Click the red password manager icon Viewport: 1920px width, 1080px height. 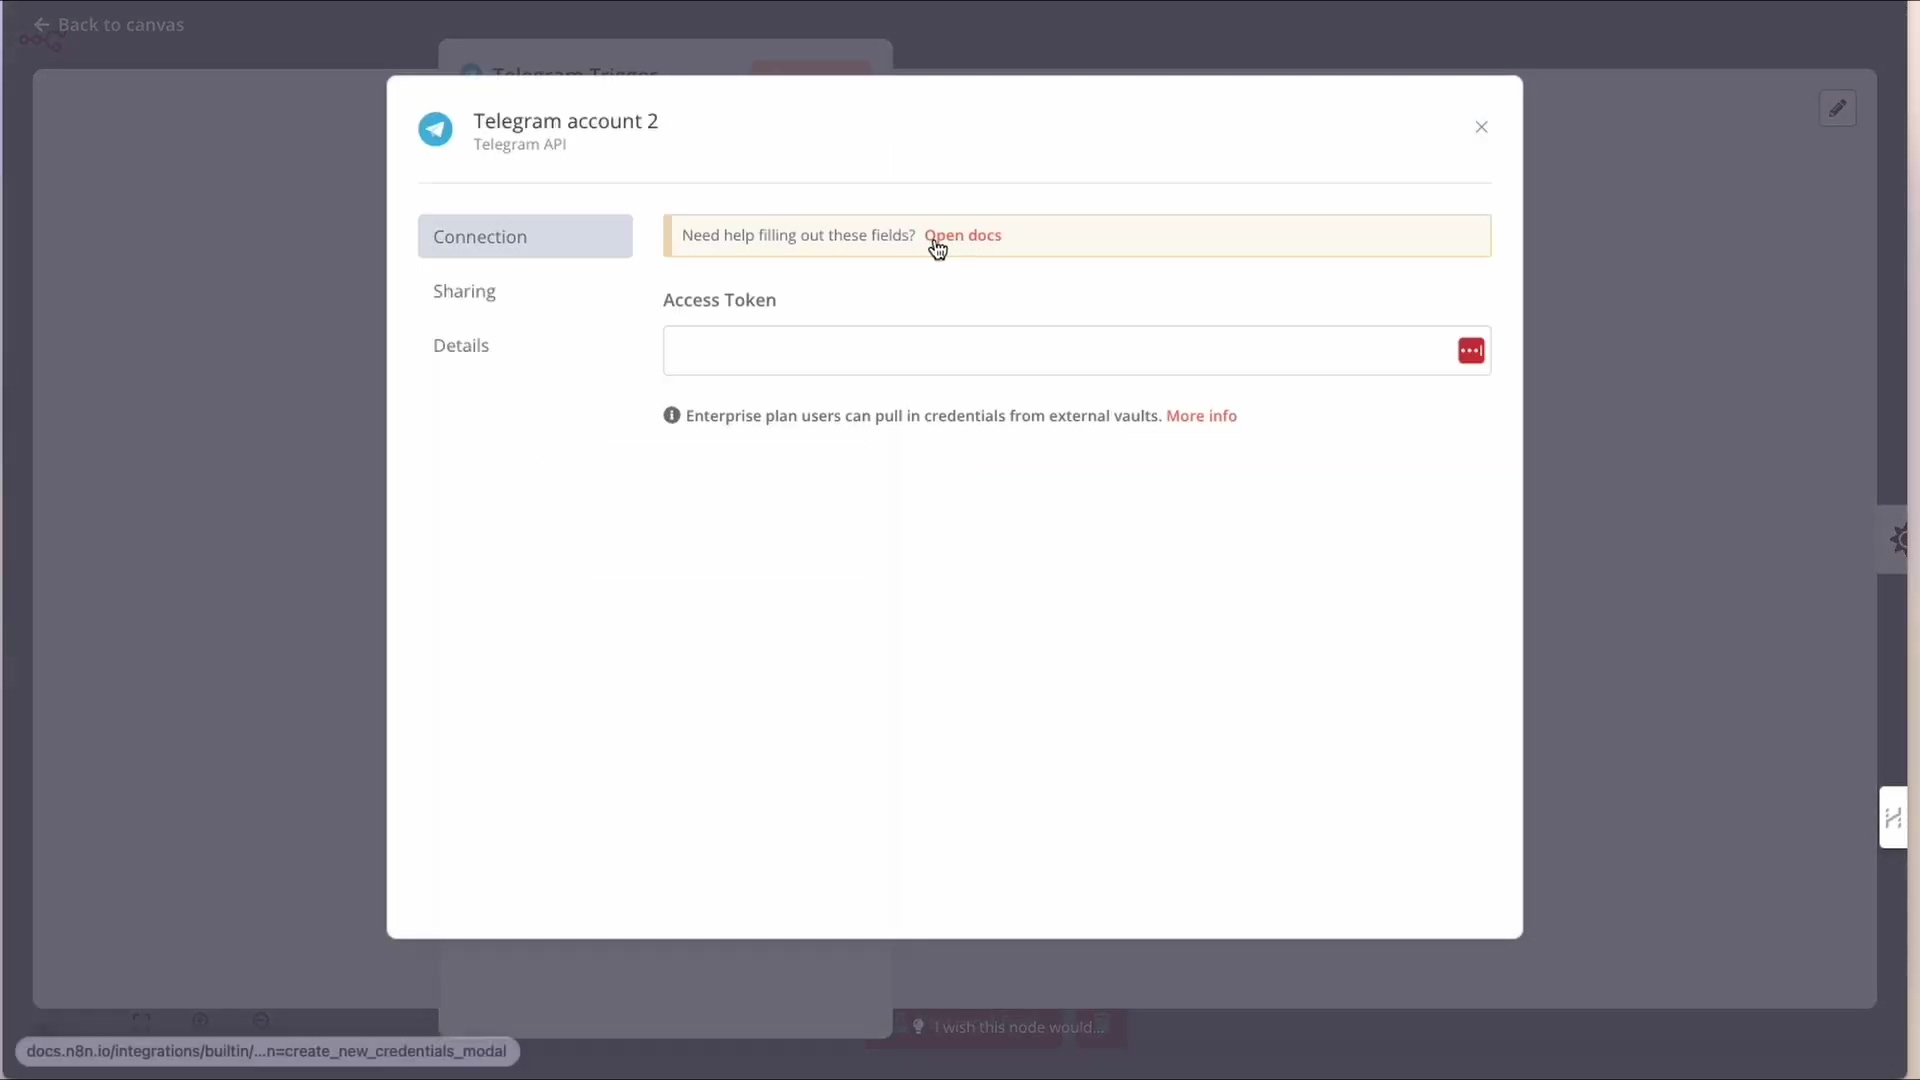(1471, 351)
